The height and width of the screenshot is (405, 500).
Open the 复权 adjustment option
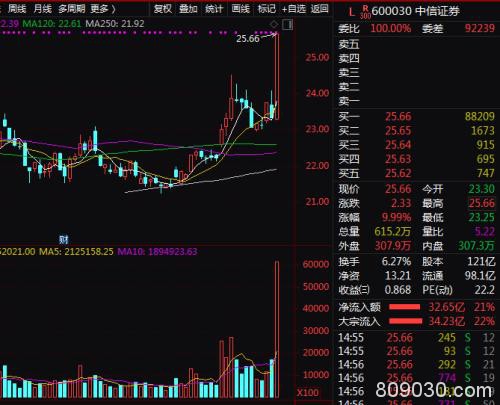click(x=163, y=9)
